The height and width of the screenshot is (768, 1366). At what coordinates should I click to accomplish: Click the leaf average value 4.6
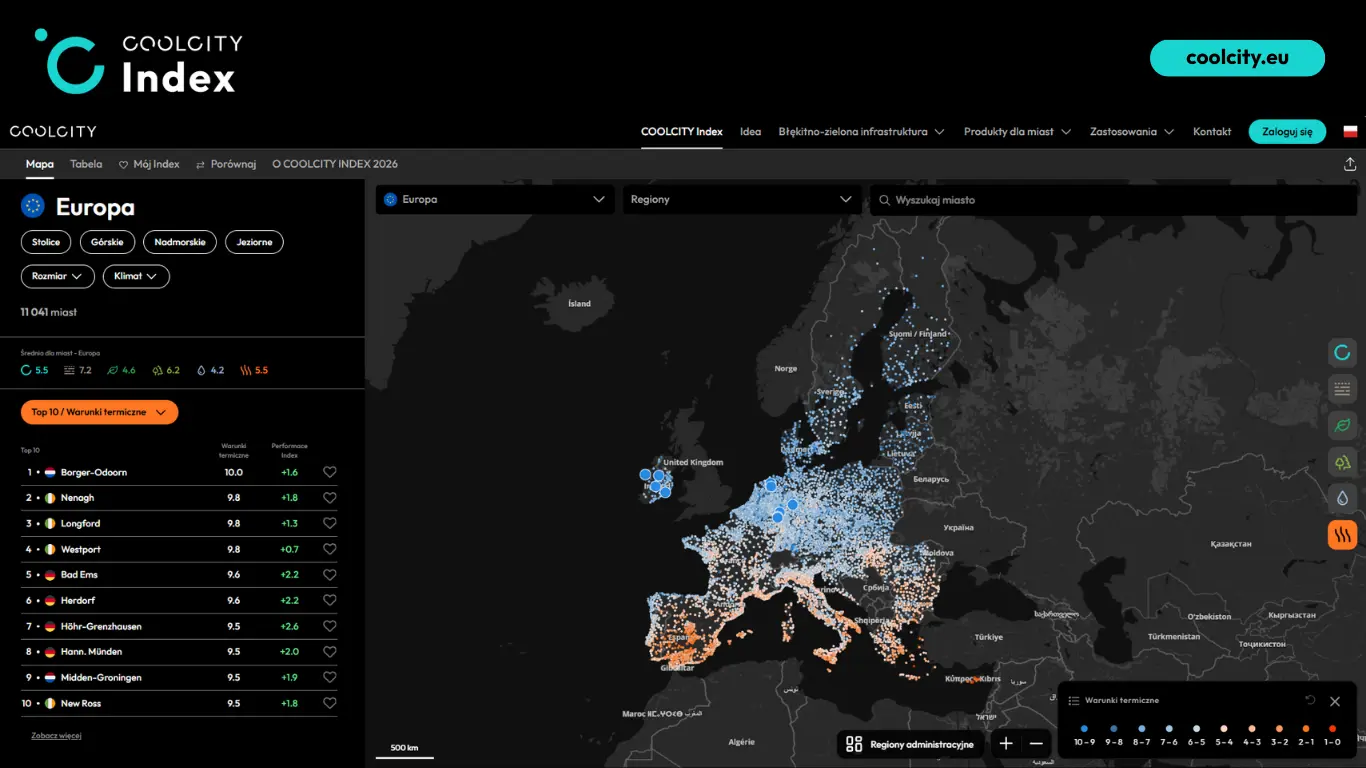(121, 370)
